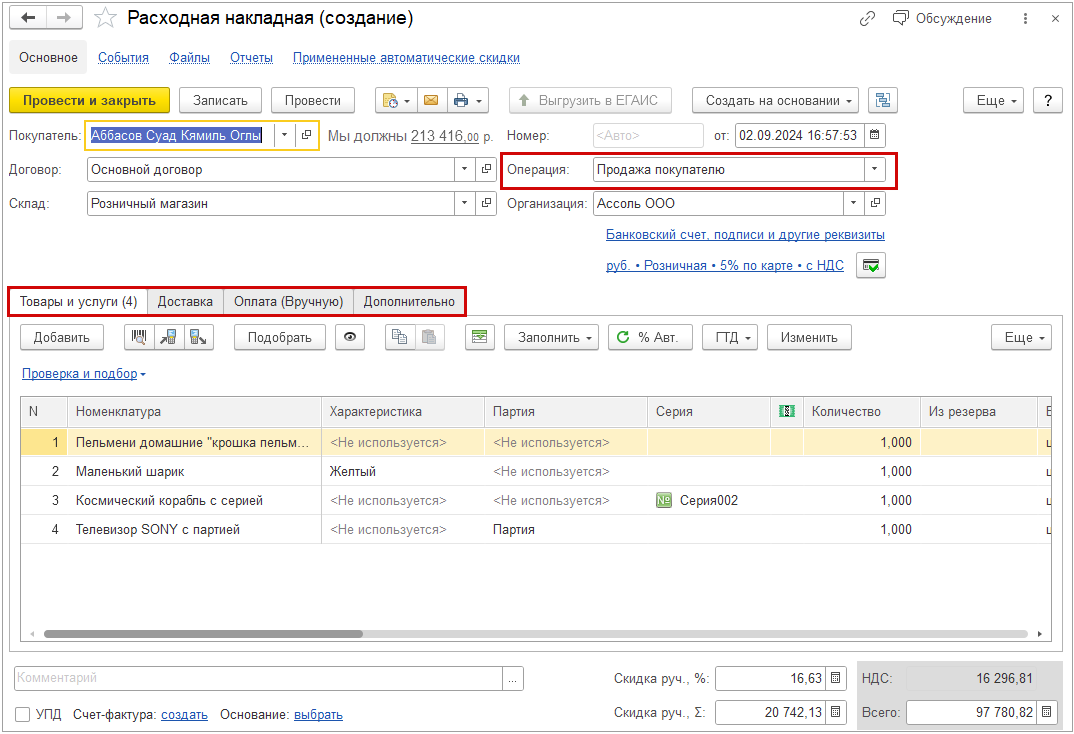
Task: Select the Товары и услуги (4) tab
Action: click(78, 302)
